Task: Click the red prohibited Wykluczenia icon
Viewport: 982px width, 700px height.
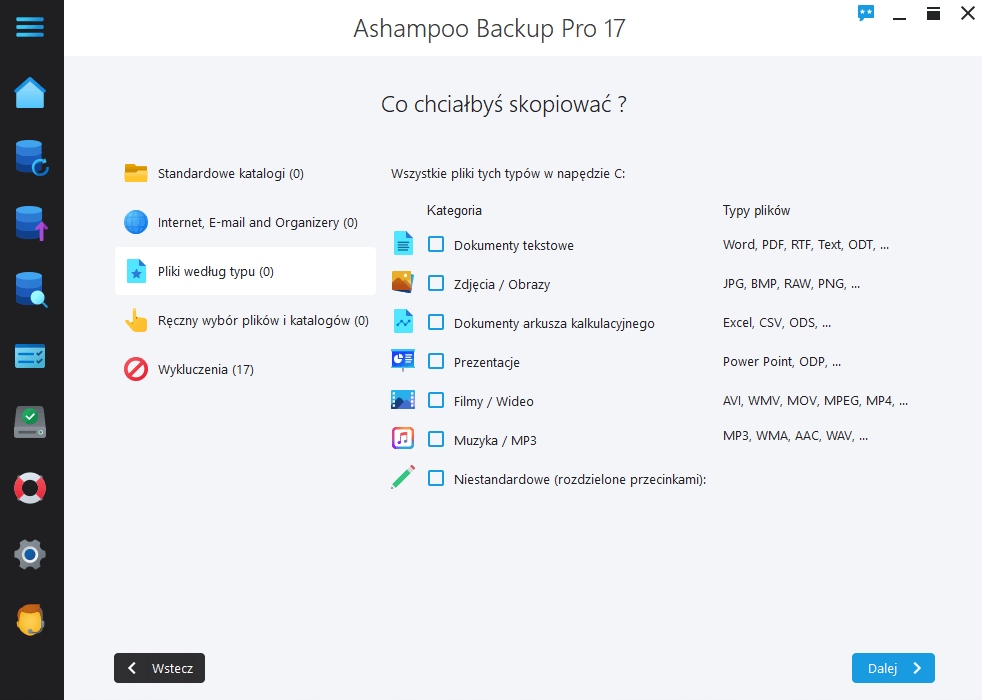Action: [136, 369]
